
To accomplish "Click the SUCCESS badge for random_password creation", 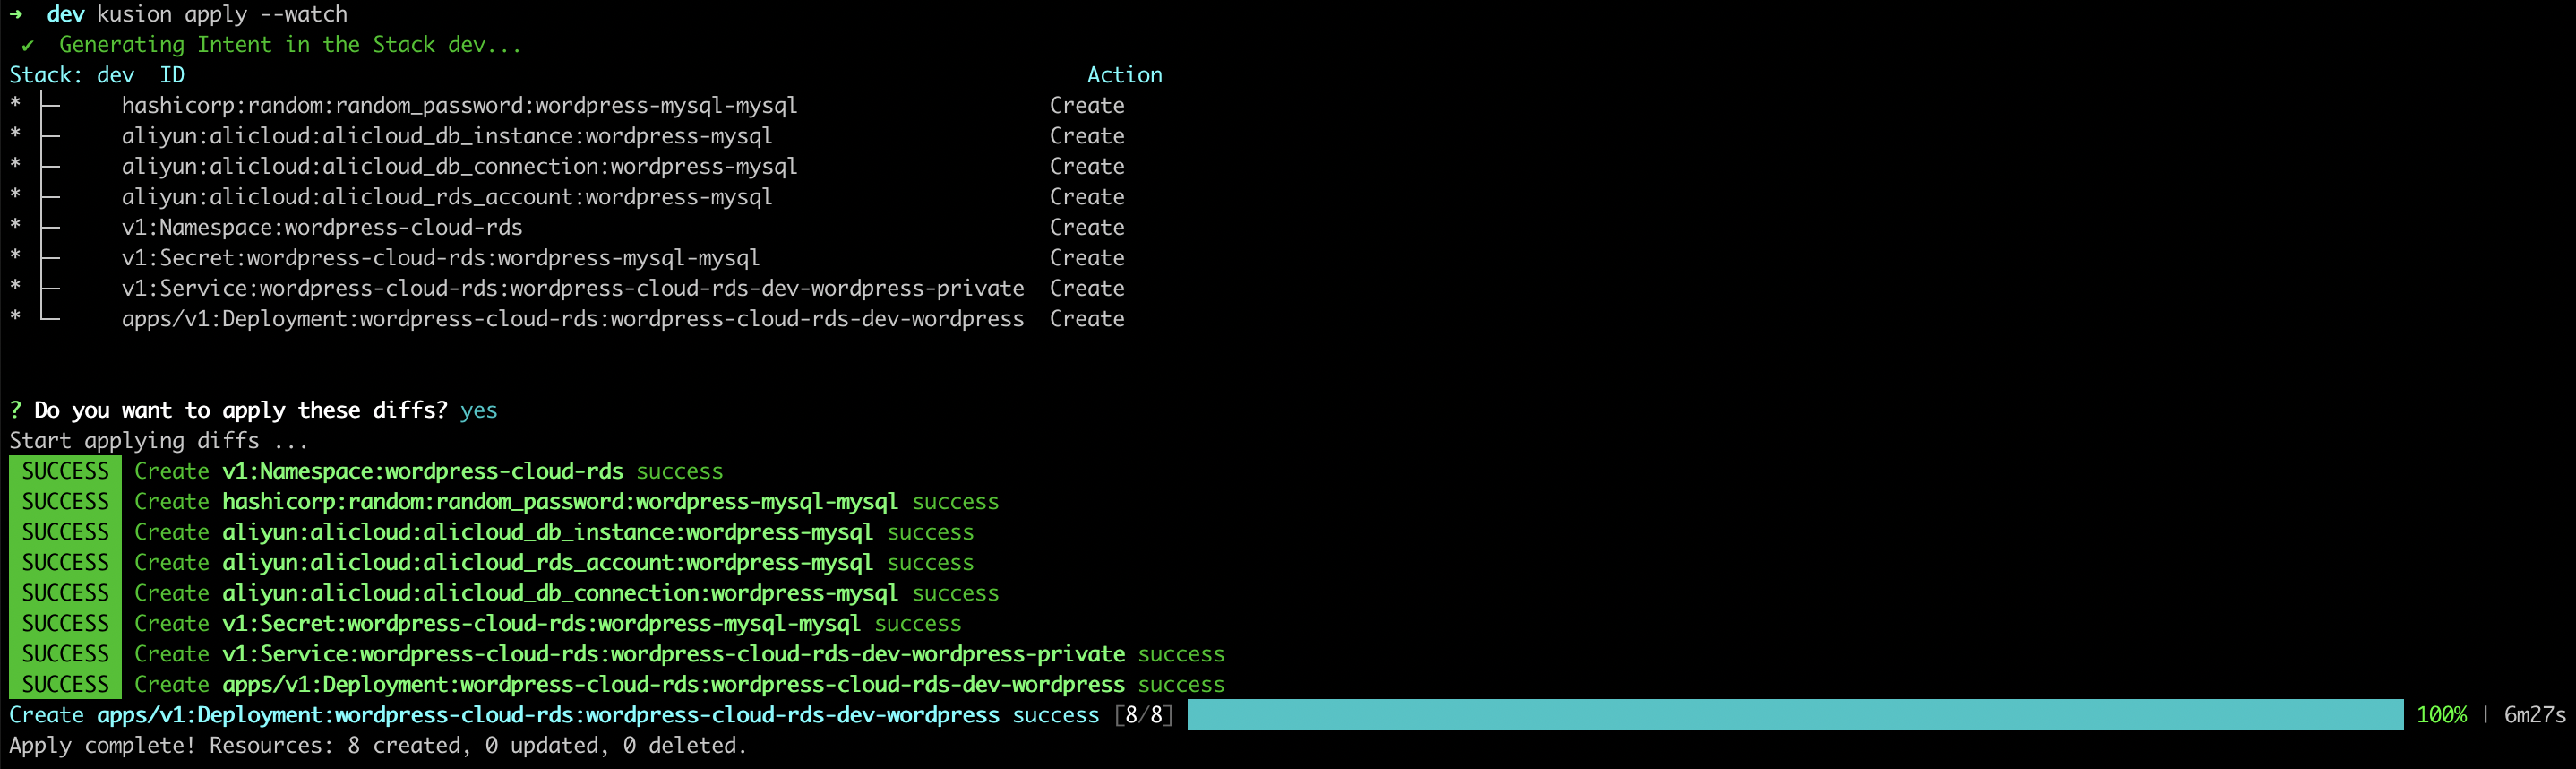I will [x=65, y=501].
